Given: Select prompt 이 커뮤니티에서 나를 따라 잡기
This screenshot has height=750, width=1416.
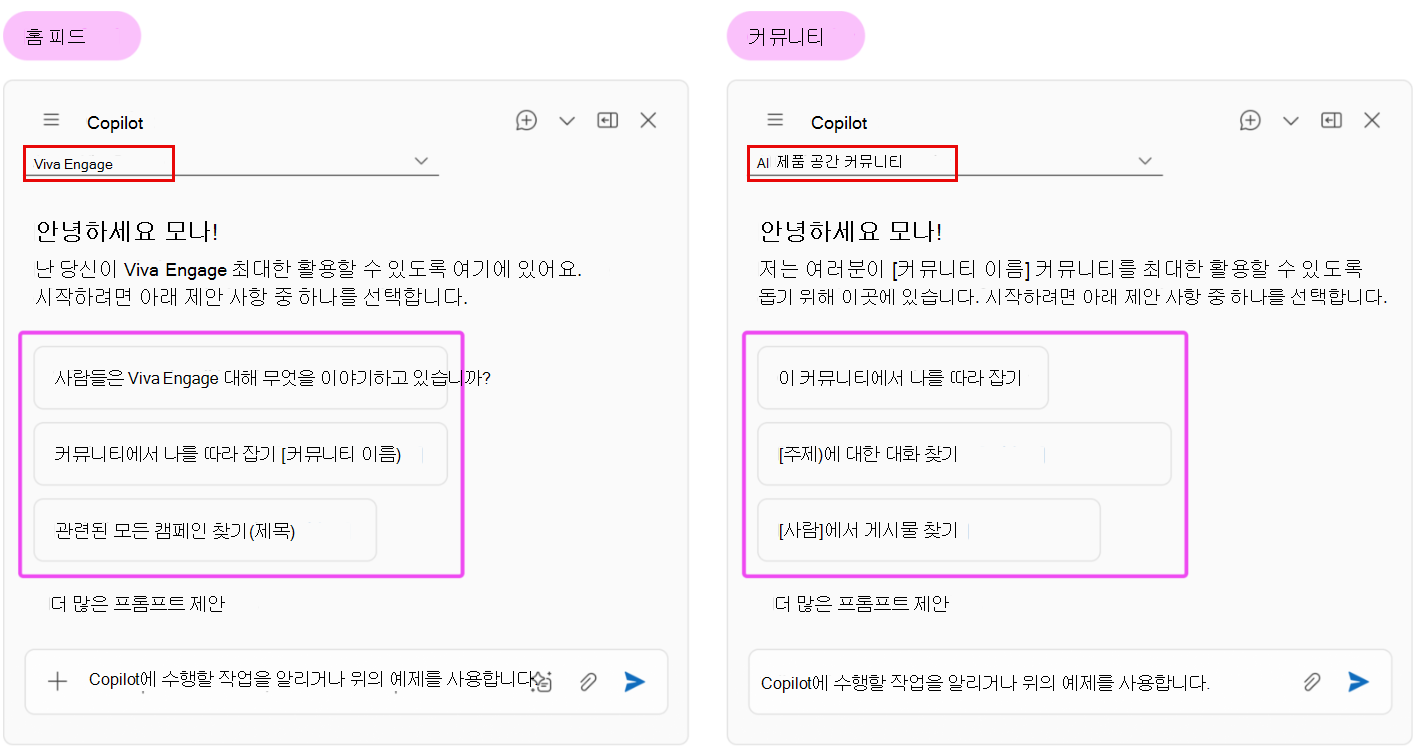Looking at the screenshot, I should [x=903, y=378].
